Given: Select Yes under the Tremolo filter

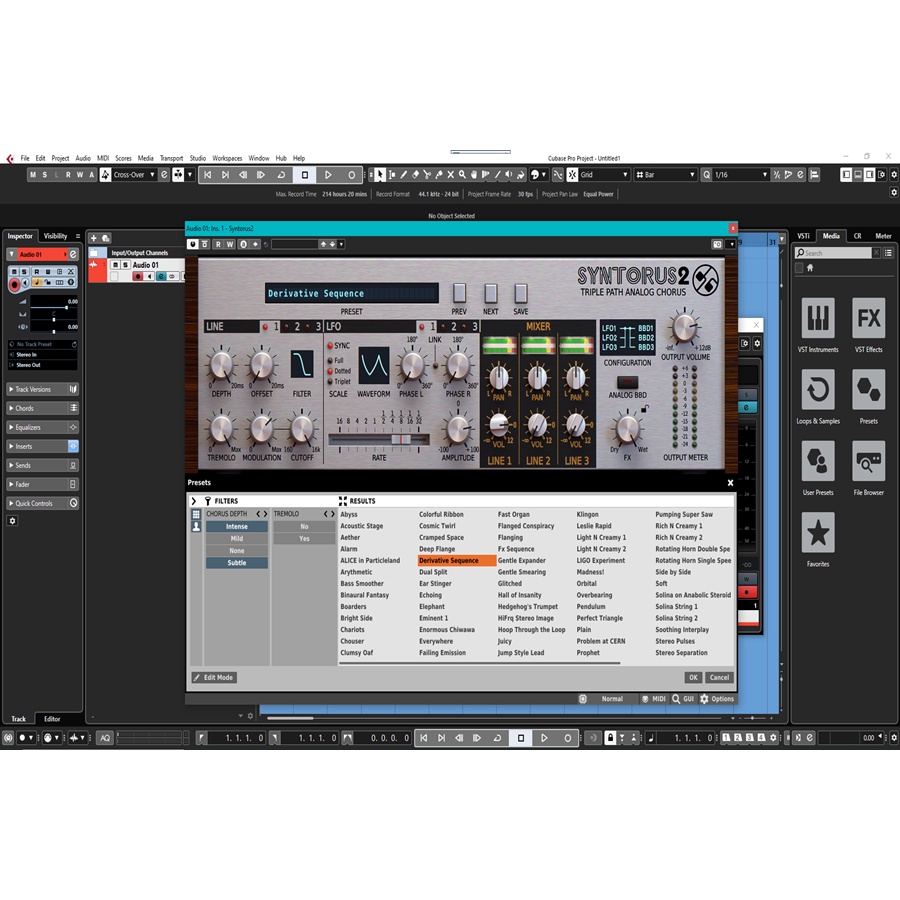Looking at the screenshot, I should coord(305,537).
